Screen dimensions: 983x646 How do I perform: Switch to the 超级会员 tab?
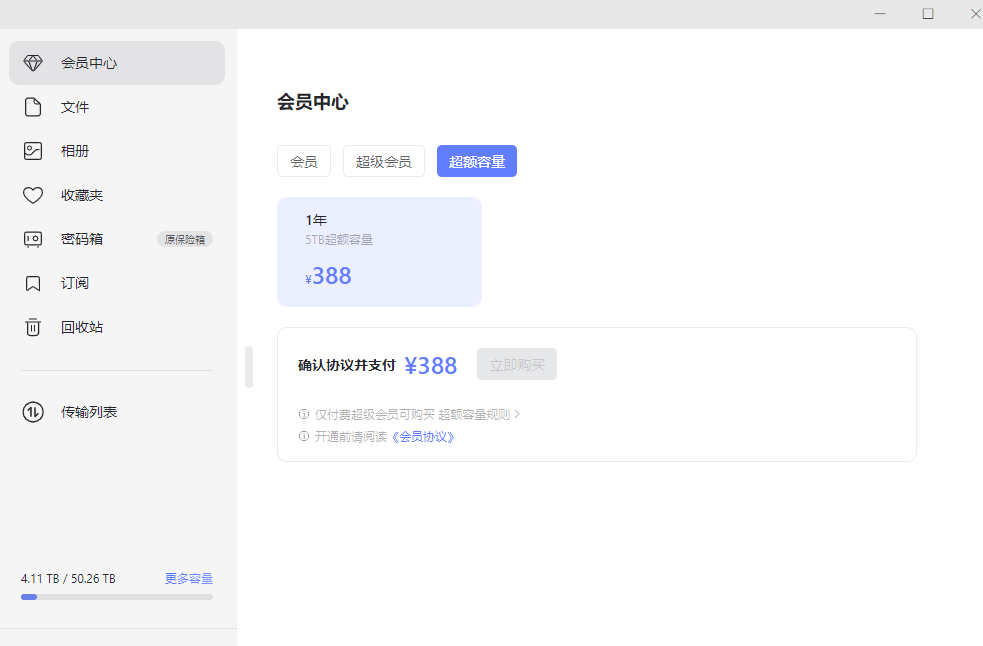pos(384,161)
